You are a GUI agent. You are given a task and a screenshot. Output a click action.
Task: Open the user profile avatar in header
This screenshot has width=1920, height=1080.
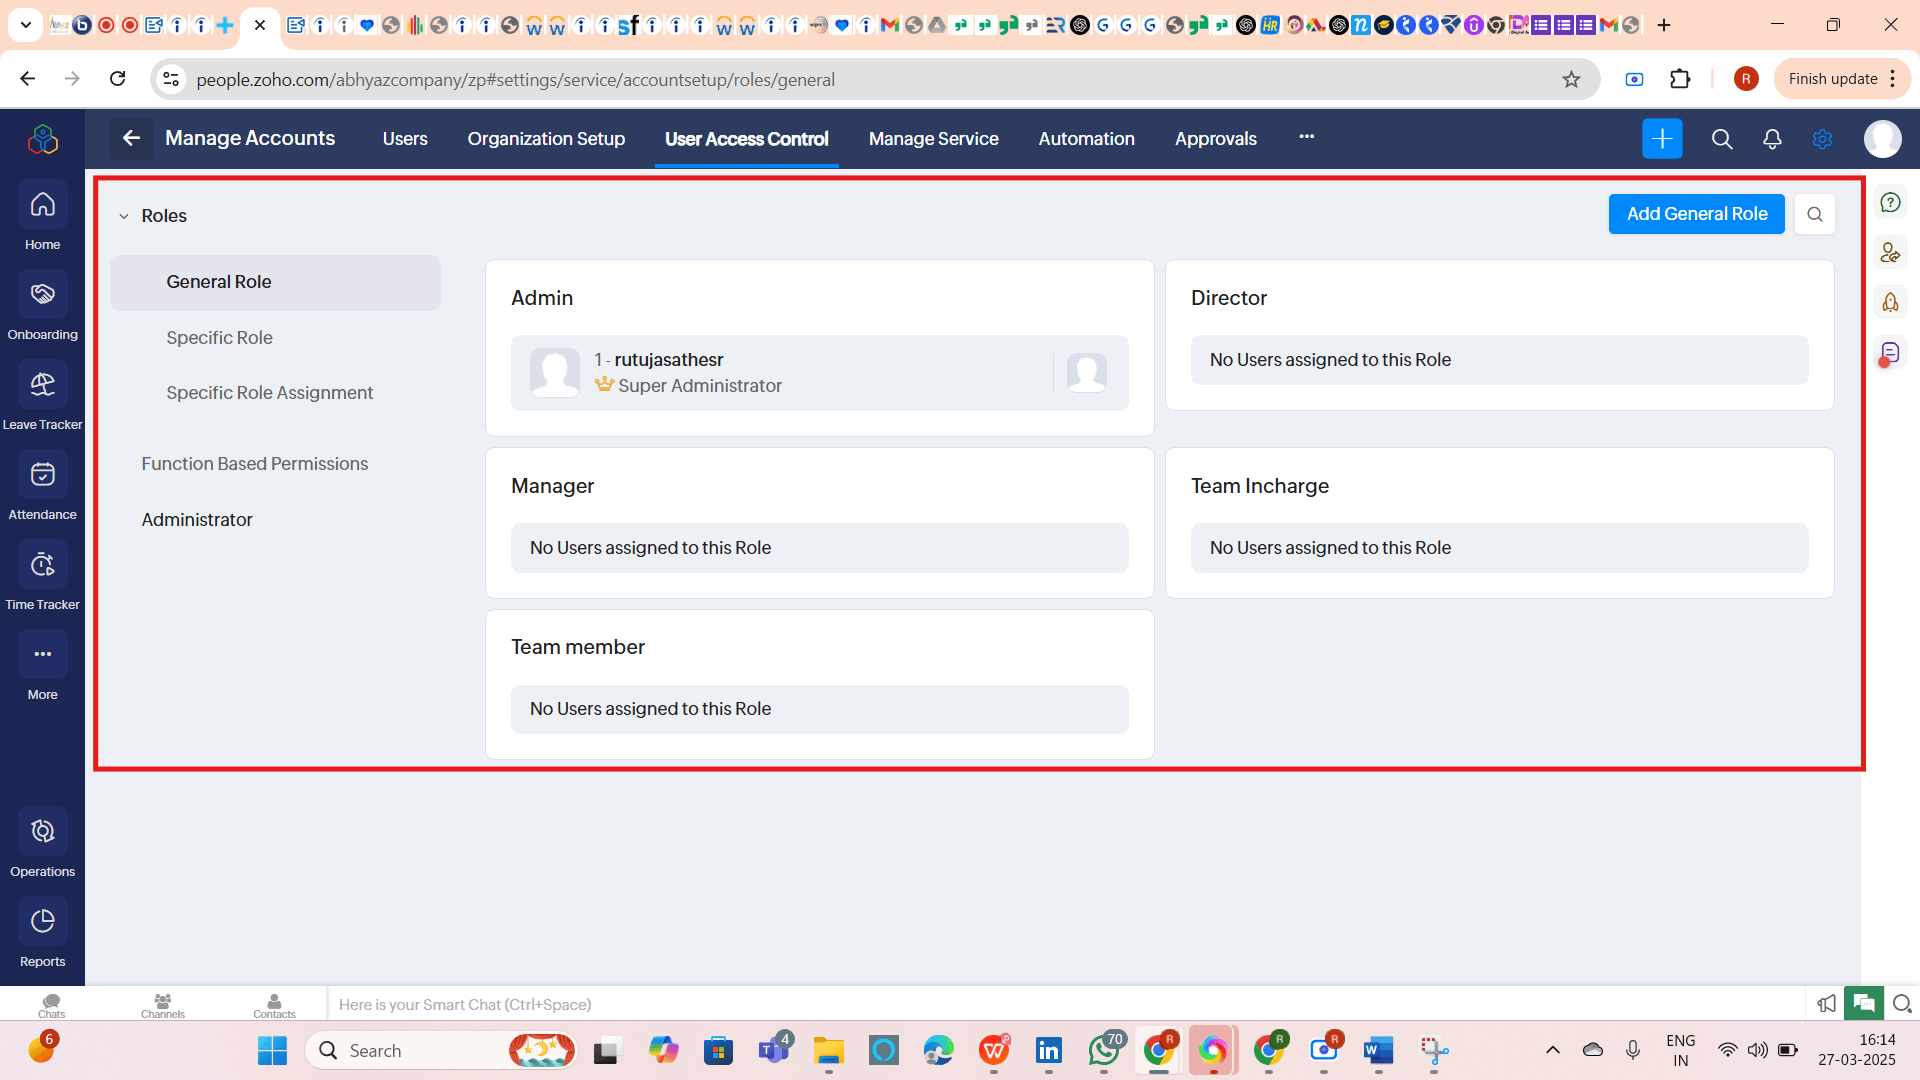tap(1882, 139)
